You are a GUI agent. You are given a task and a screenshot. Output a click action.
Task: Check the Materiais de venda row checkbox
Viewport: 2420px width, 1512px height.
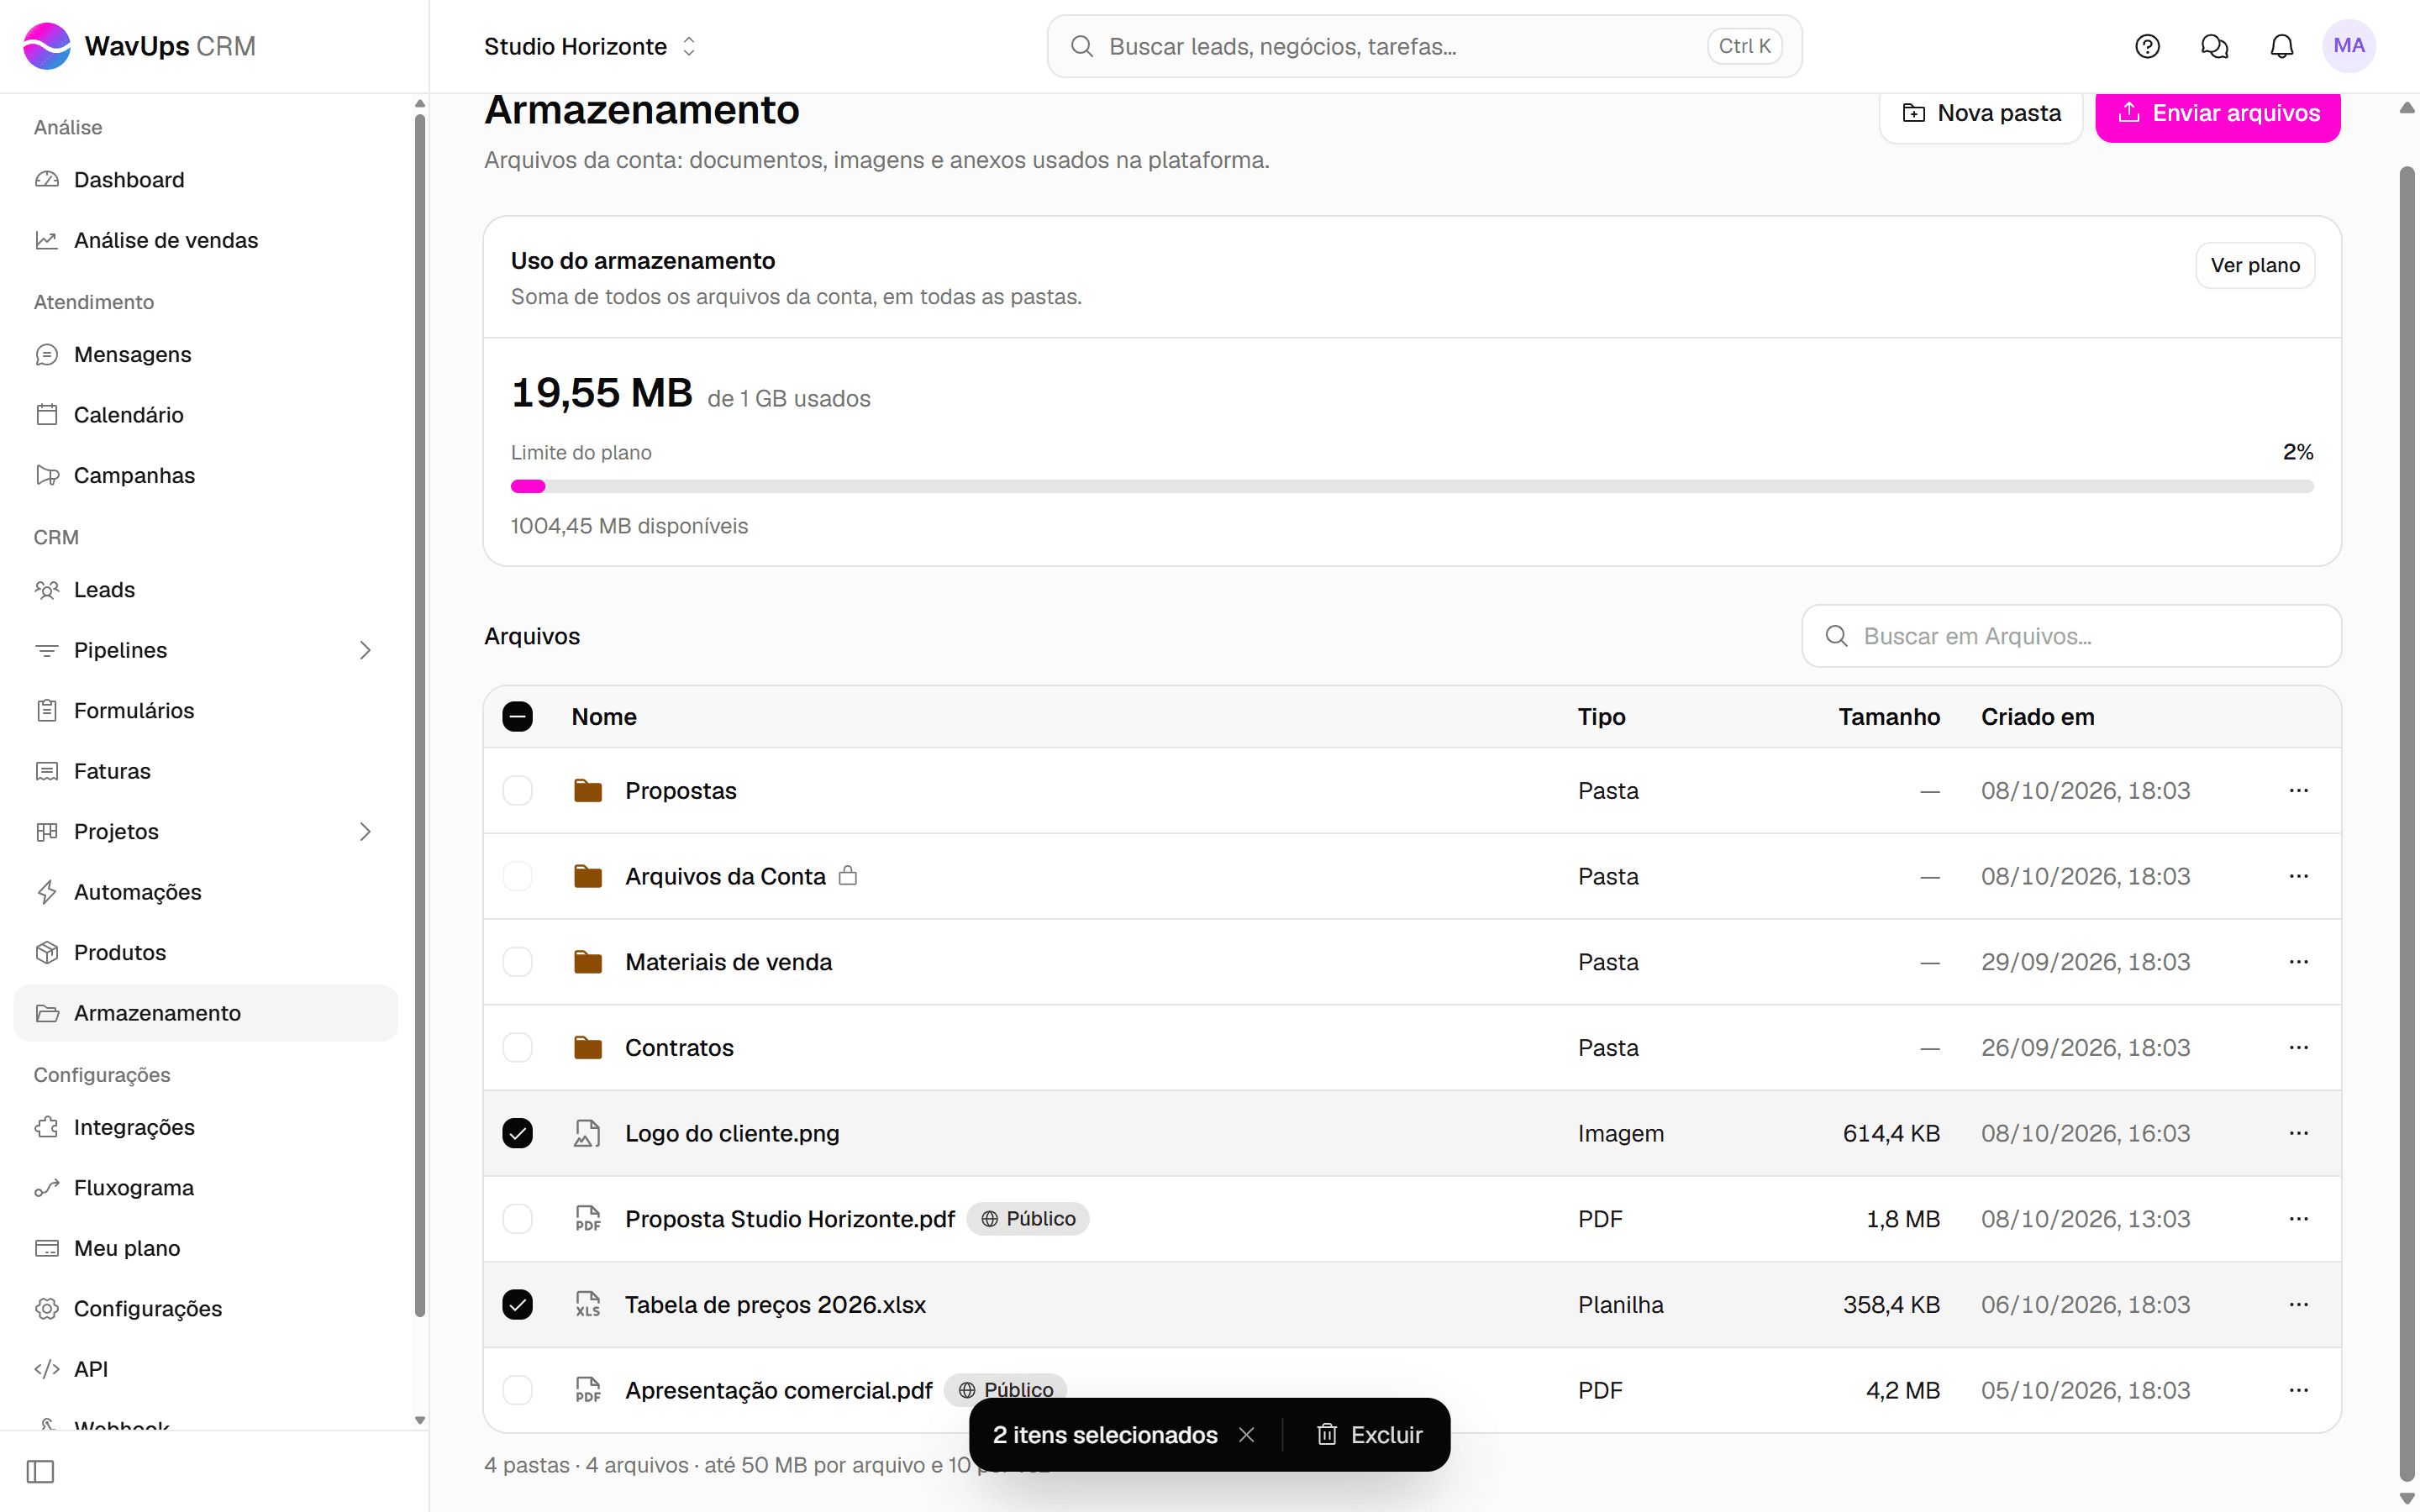(517, 962)
